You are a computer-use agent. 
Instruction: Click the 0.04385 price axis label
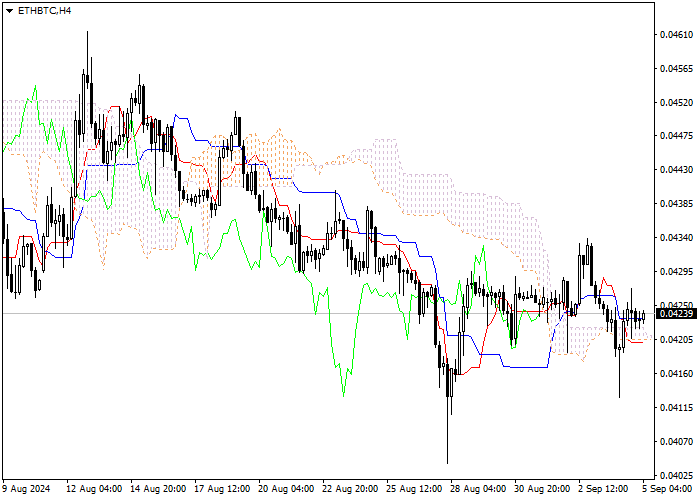[x=677, y=204]
